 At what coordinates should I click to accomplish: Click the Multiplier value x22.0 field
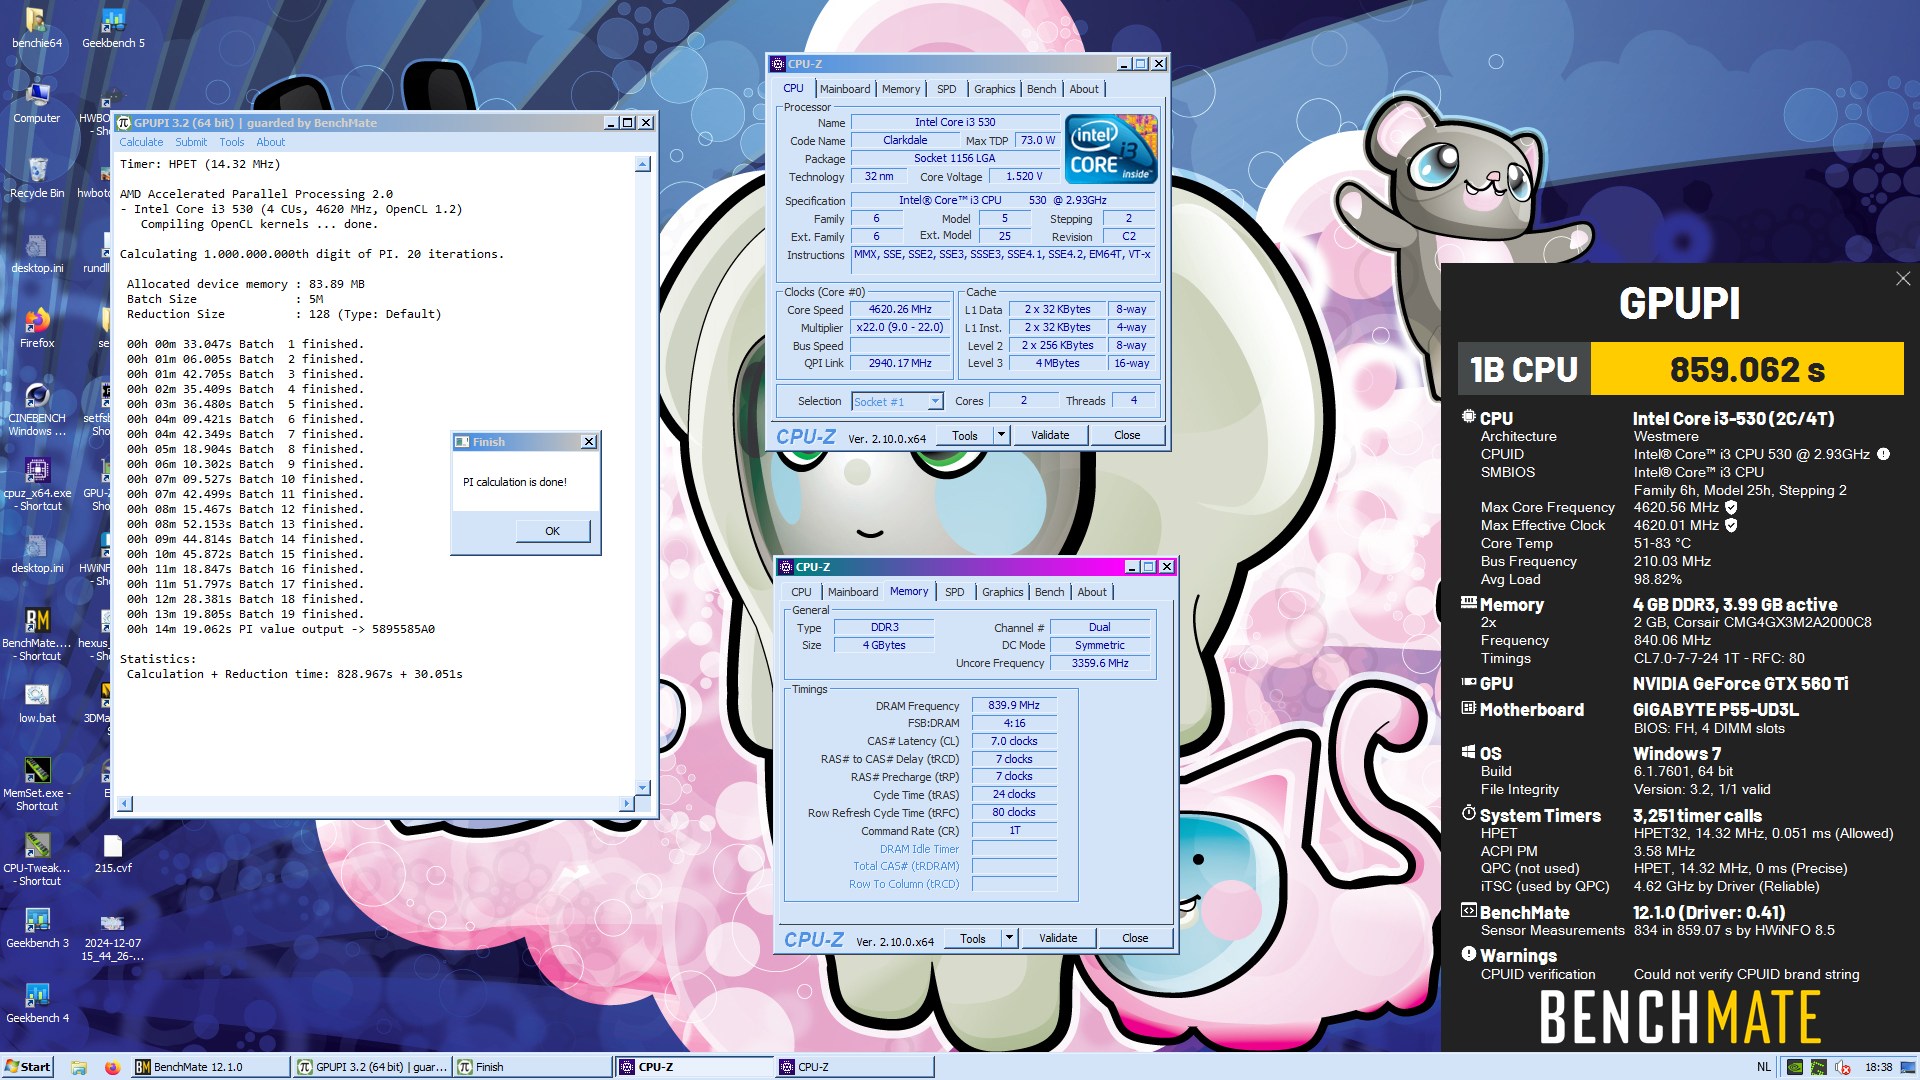900,328
